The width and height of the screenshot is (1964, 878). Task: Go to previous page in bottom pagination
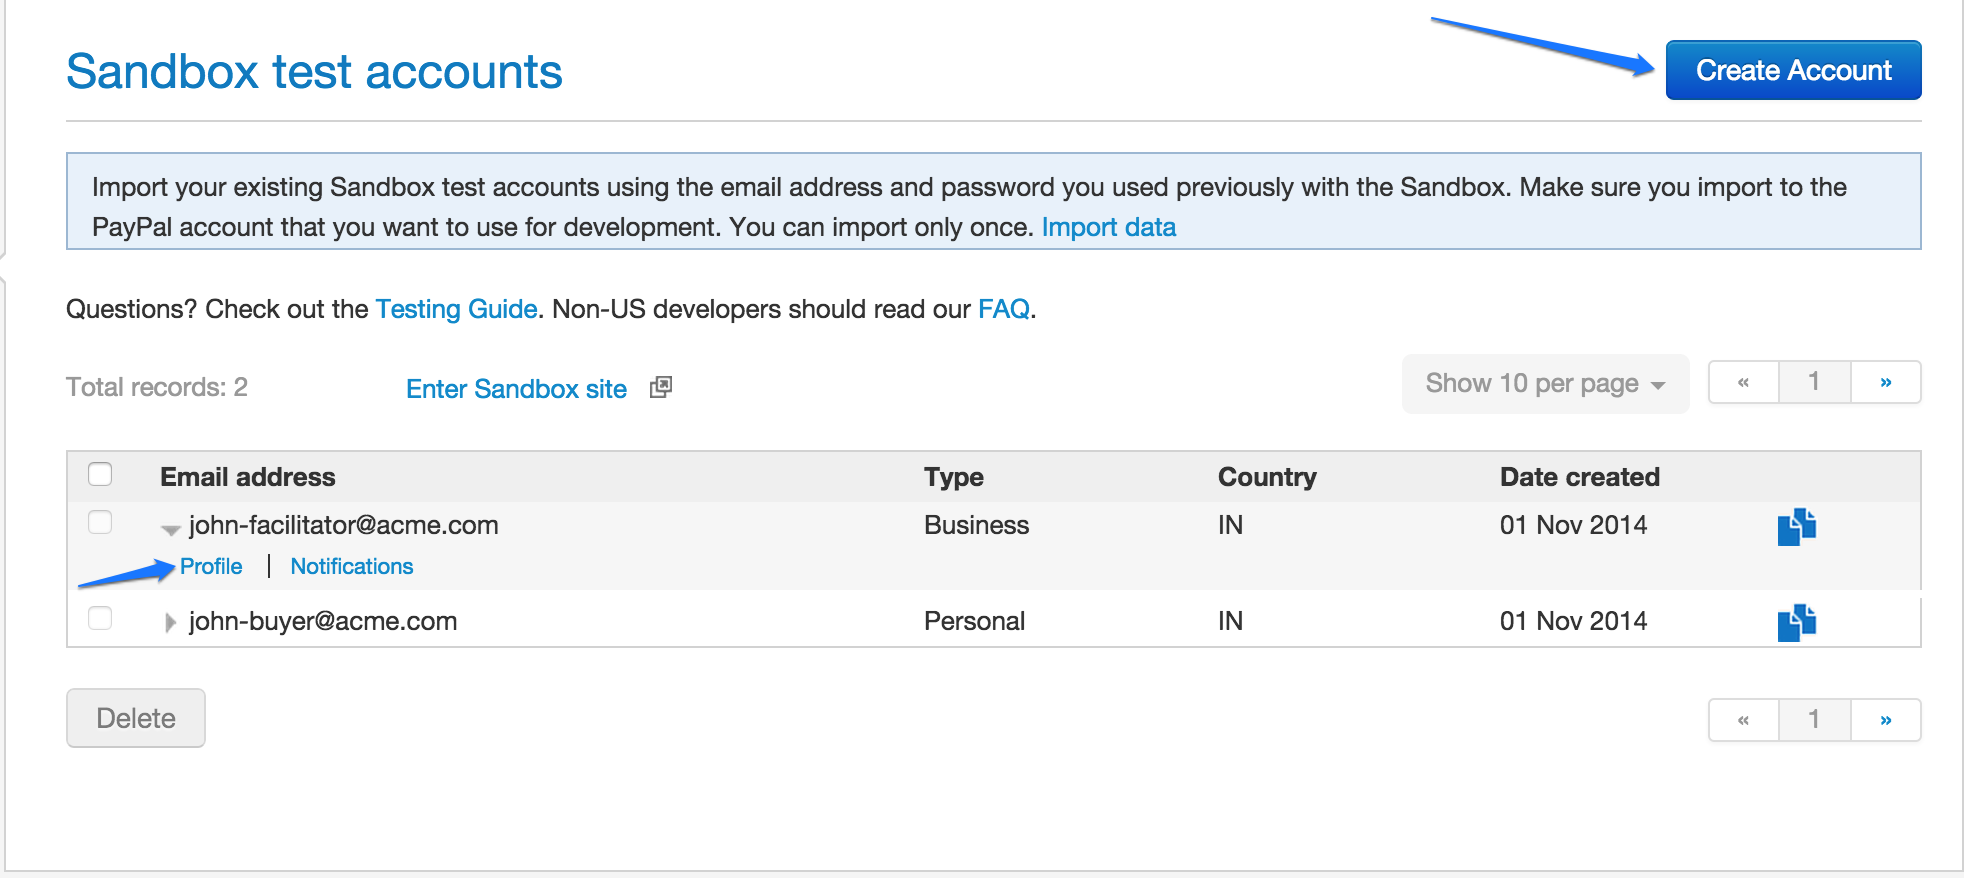[1743, 720]
